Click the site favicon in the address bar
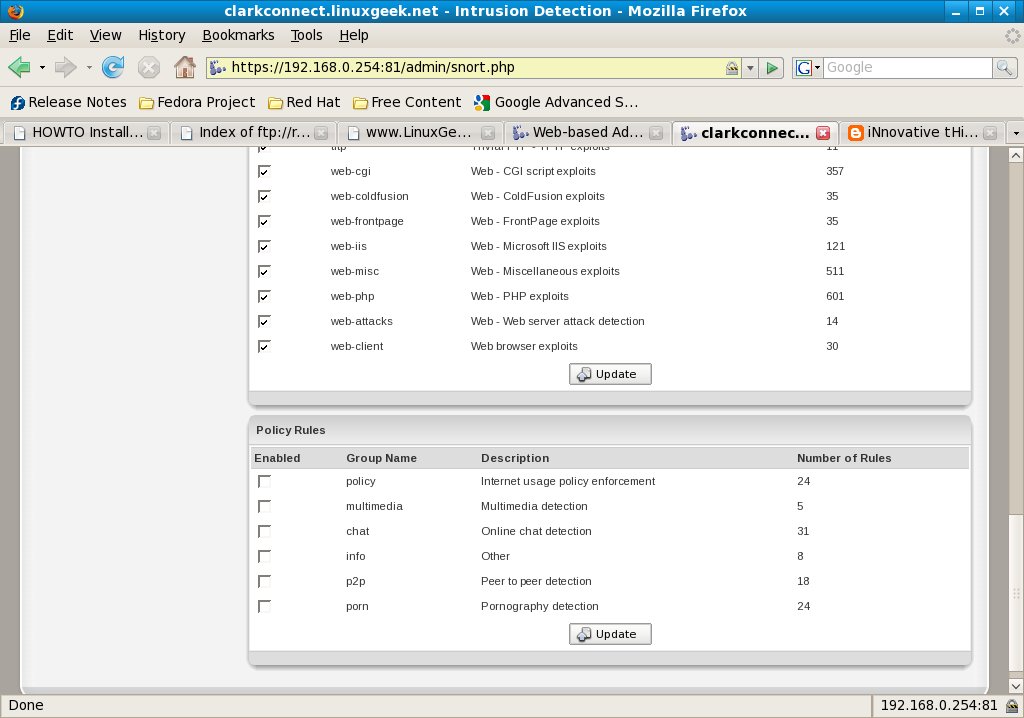The height and width of the screenshot is (718, 1024). click(x=217, y=67)
